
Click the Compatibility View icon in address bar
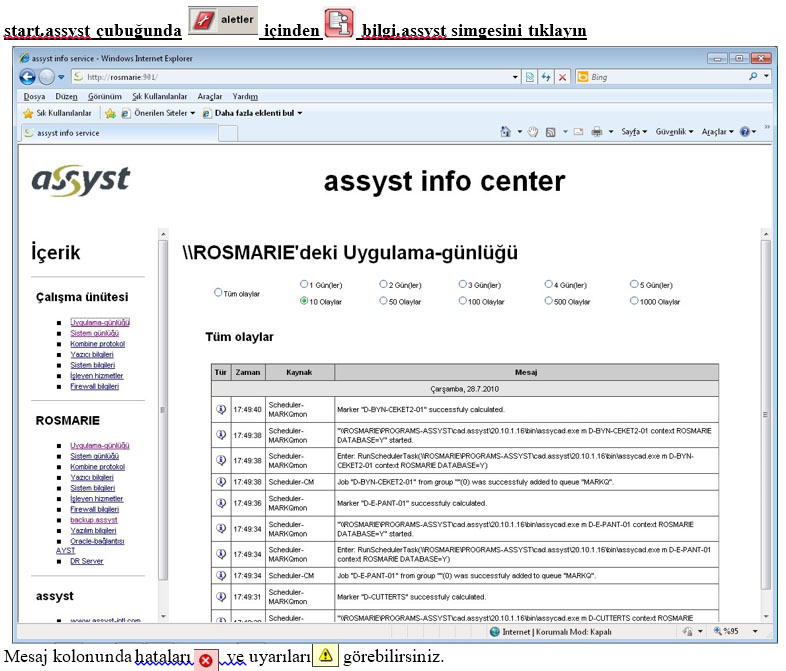(529, 77)
